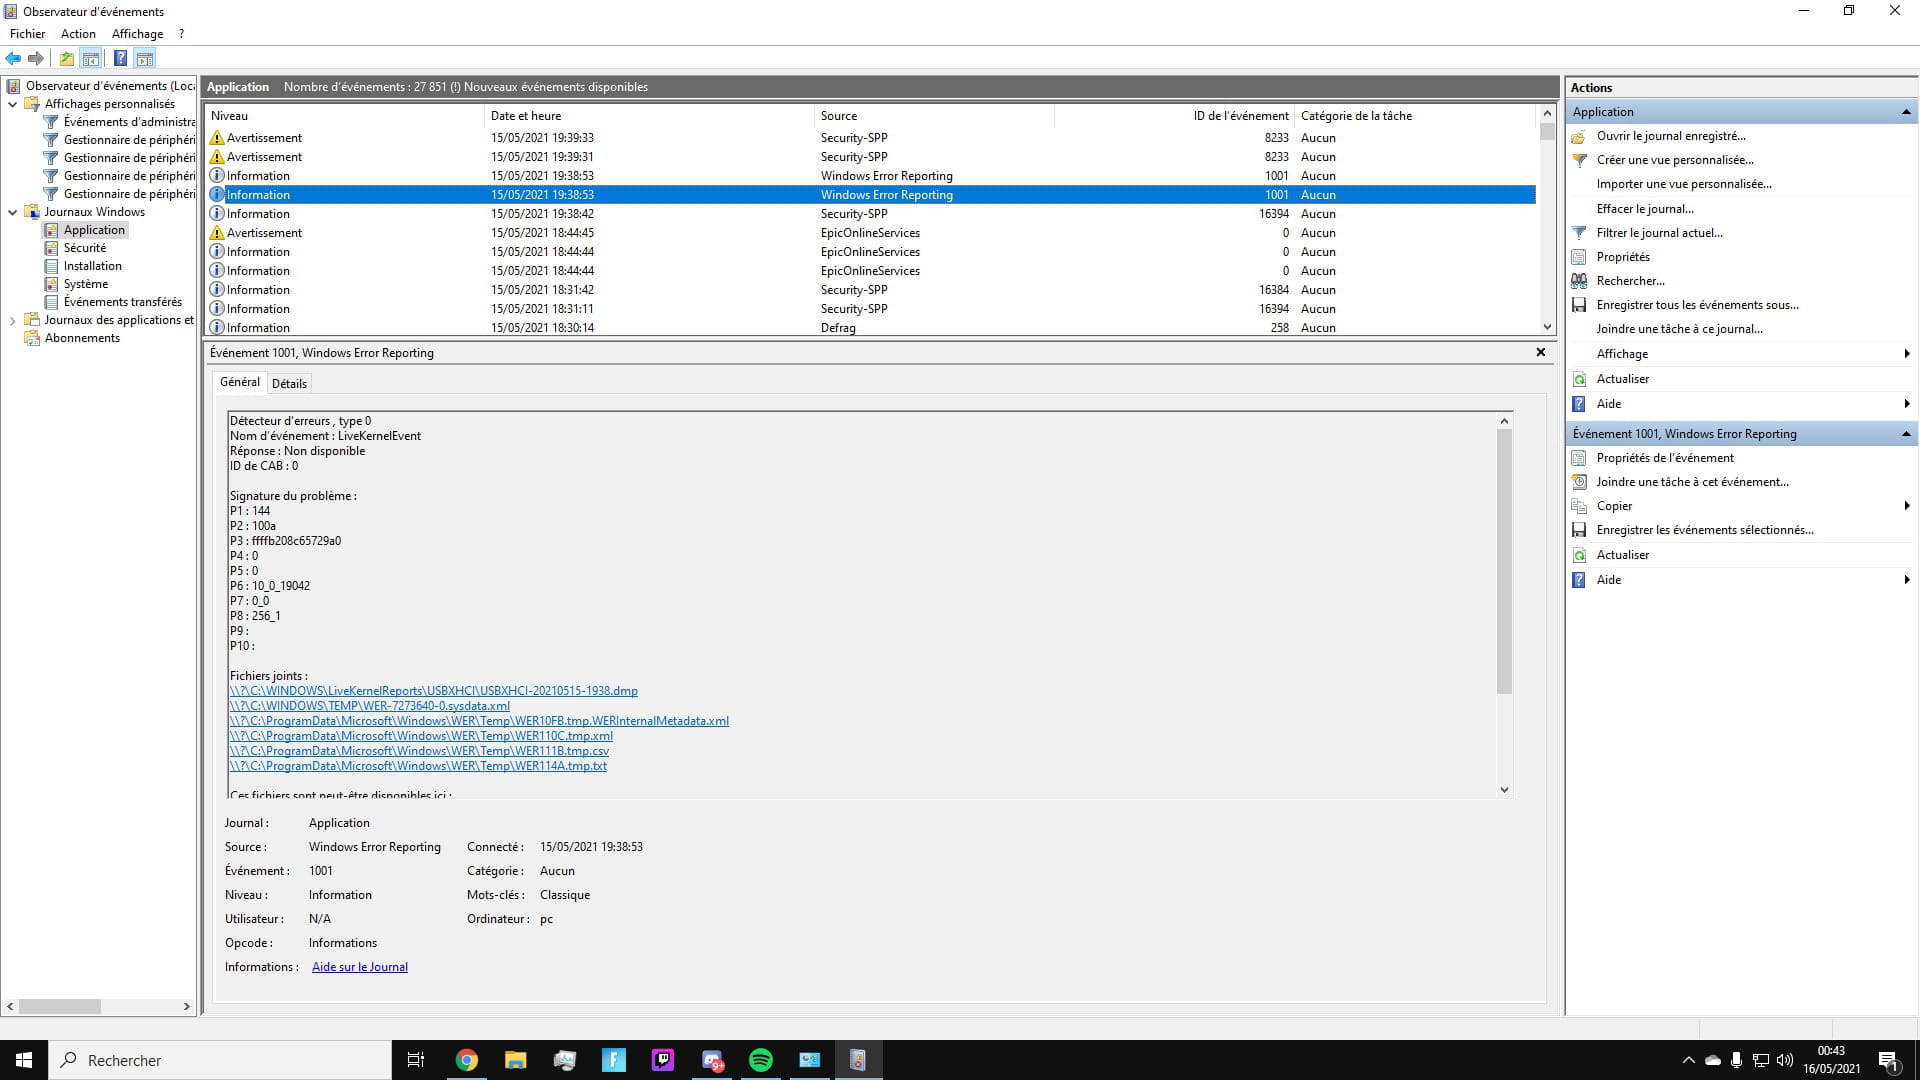1920x1080 pixels.
Task: Click the filter icon for Filtrer le journal actuel
Action: point(1579,233)
